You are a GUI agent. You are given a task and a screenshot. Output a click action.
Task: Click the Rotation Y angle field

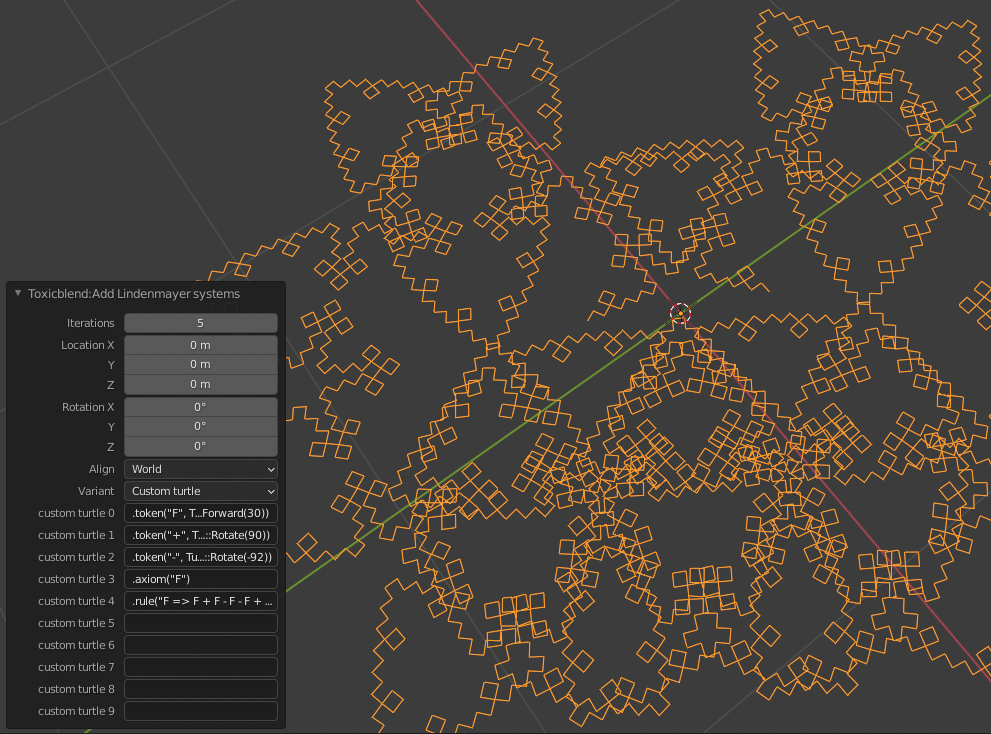click(x=200, y=427)
